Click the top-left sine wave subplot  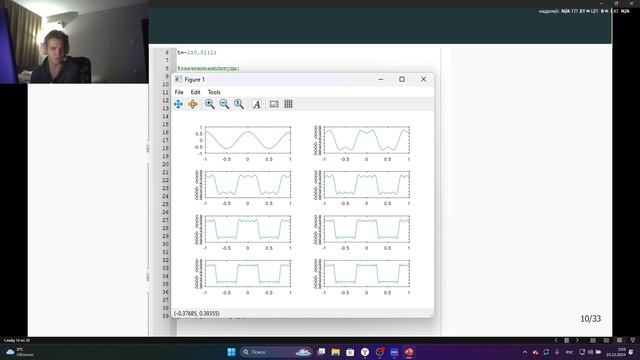coord(248,140)
